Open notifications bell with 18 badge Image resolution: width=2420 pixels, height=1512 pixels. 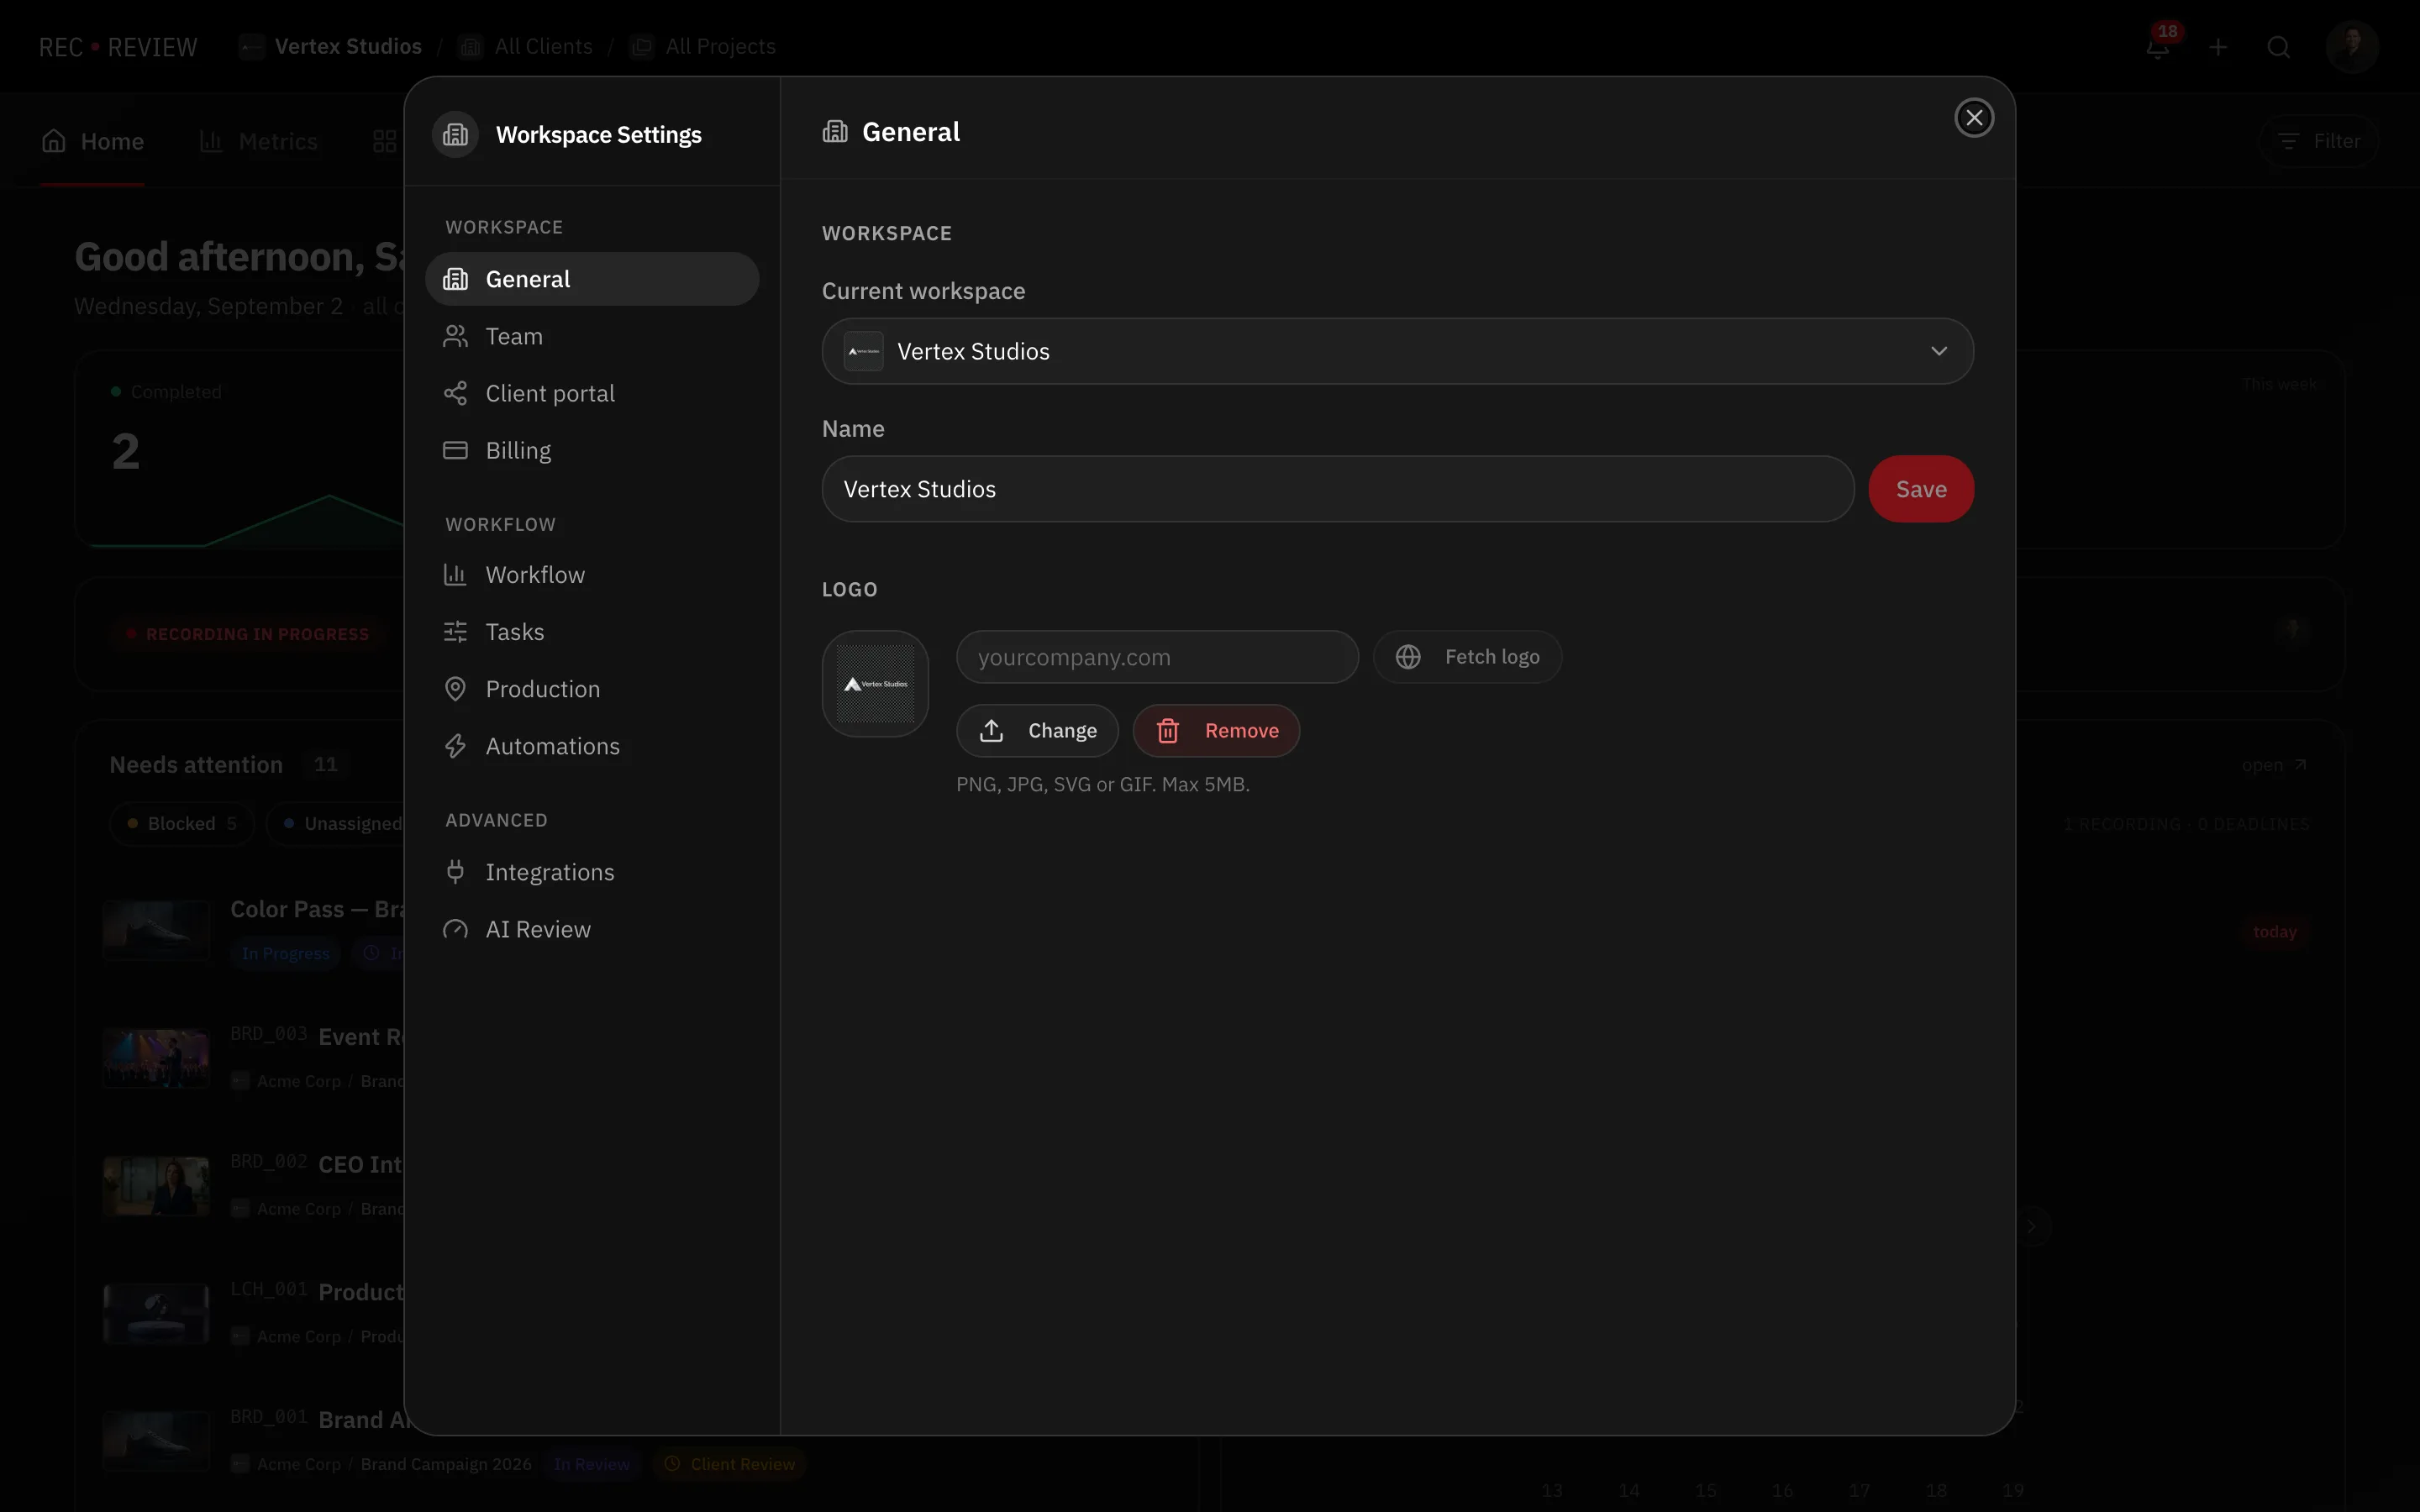(x=2158, y=46)
